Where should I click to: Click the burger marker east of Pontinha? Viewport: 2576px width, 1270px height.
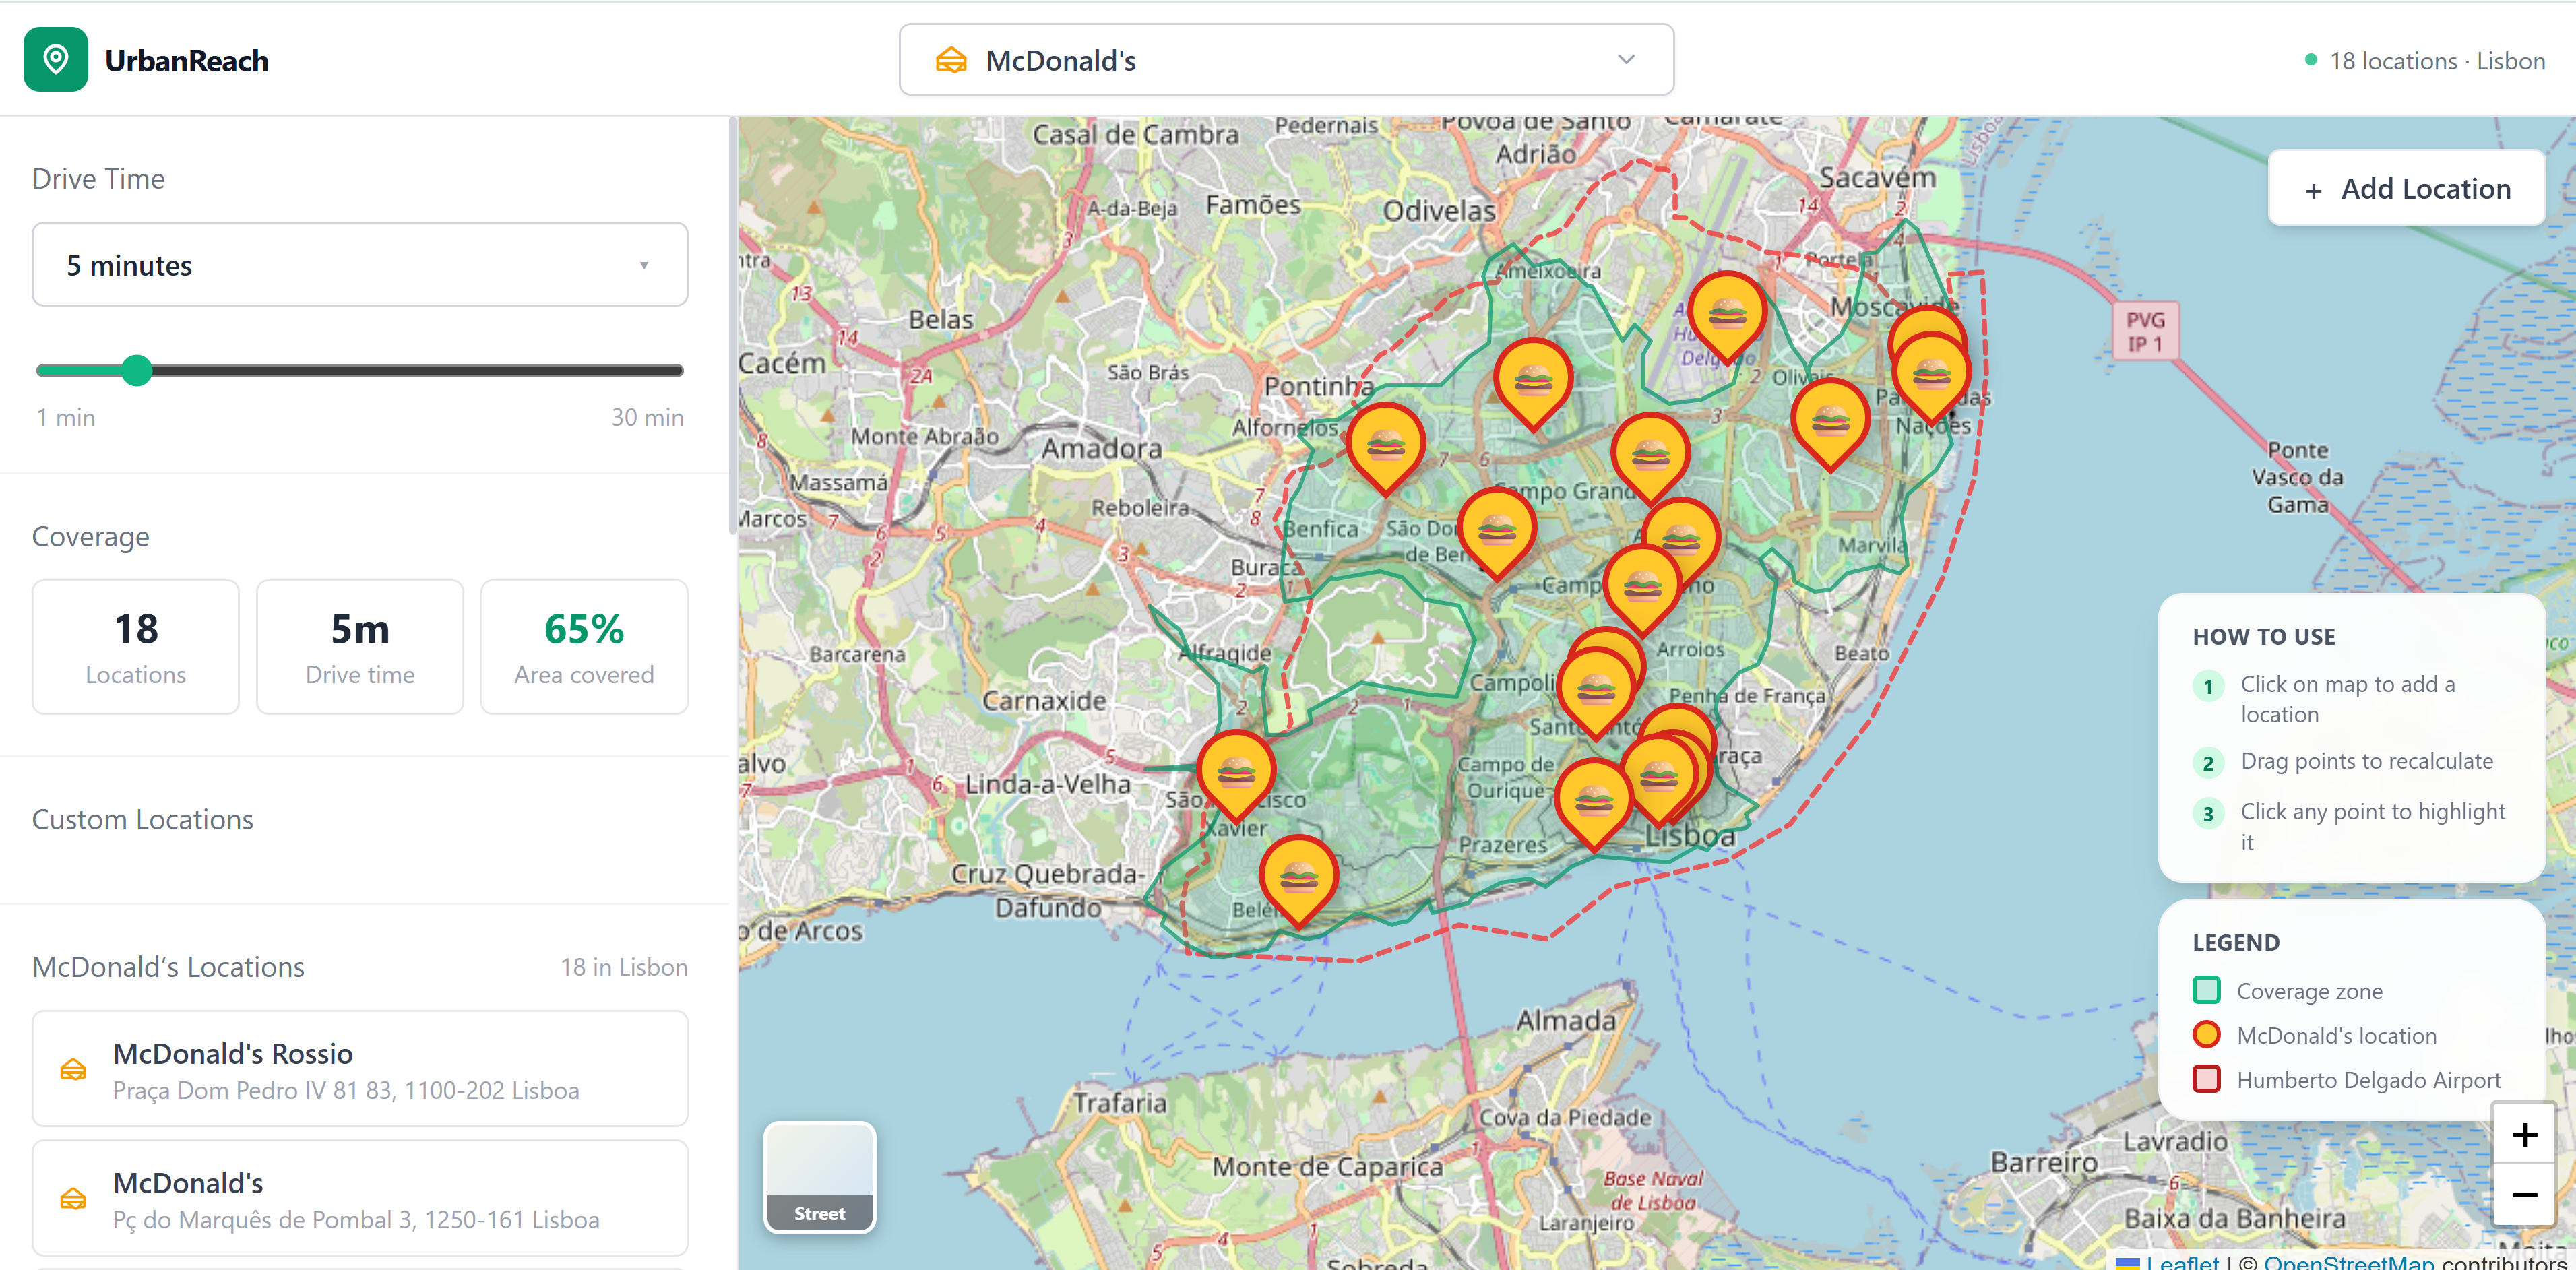pyautogui.click(x=1533, y=382)
